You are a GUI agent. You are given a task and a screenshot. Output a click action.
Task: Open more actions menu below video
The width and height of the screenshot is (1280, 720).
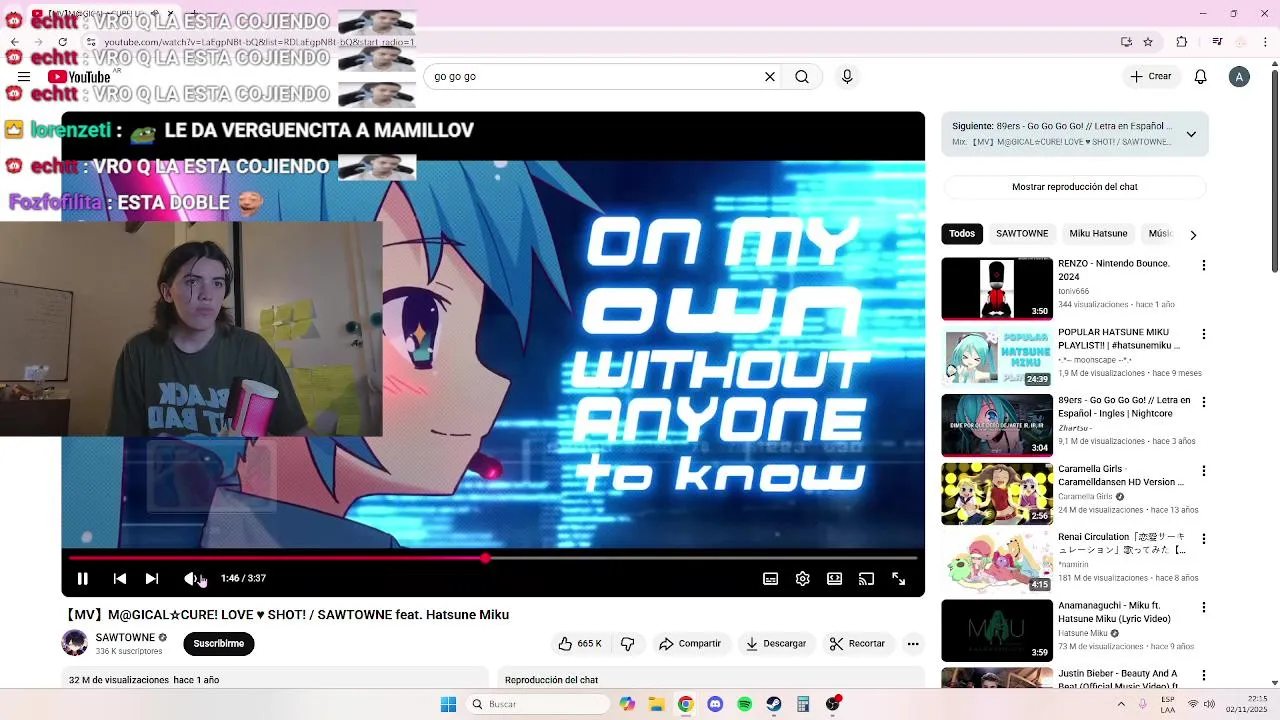(913, 643)
